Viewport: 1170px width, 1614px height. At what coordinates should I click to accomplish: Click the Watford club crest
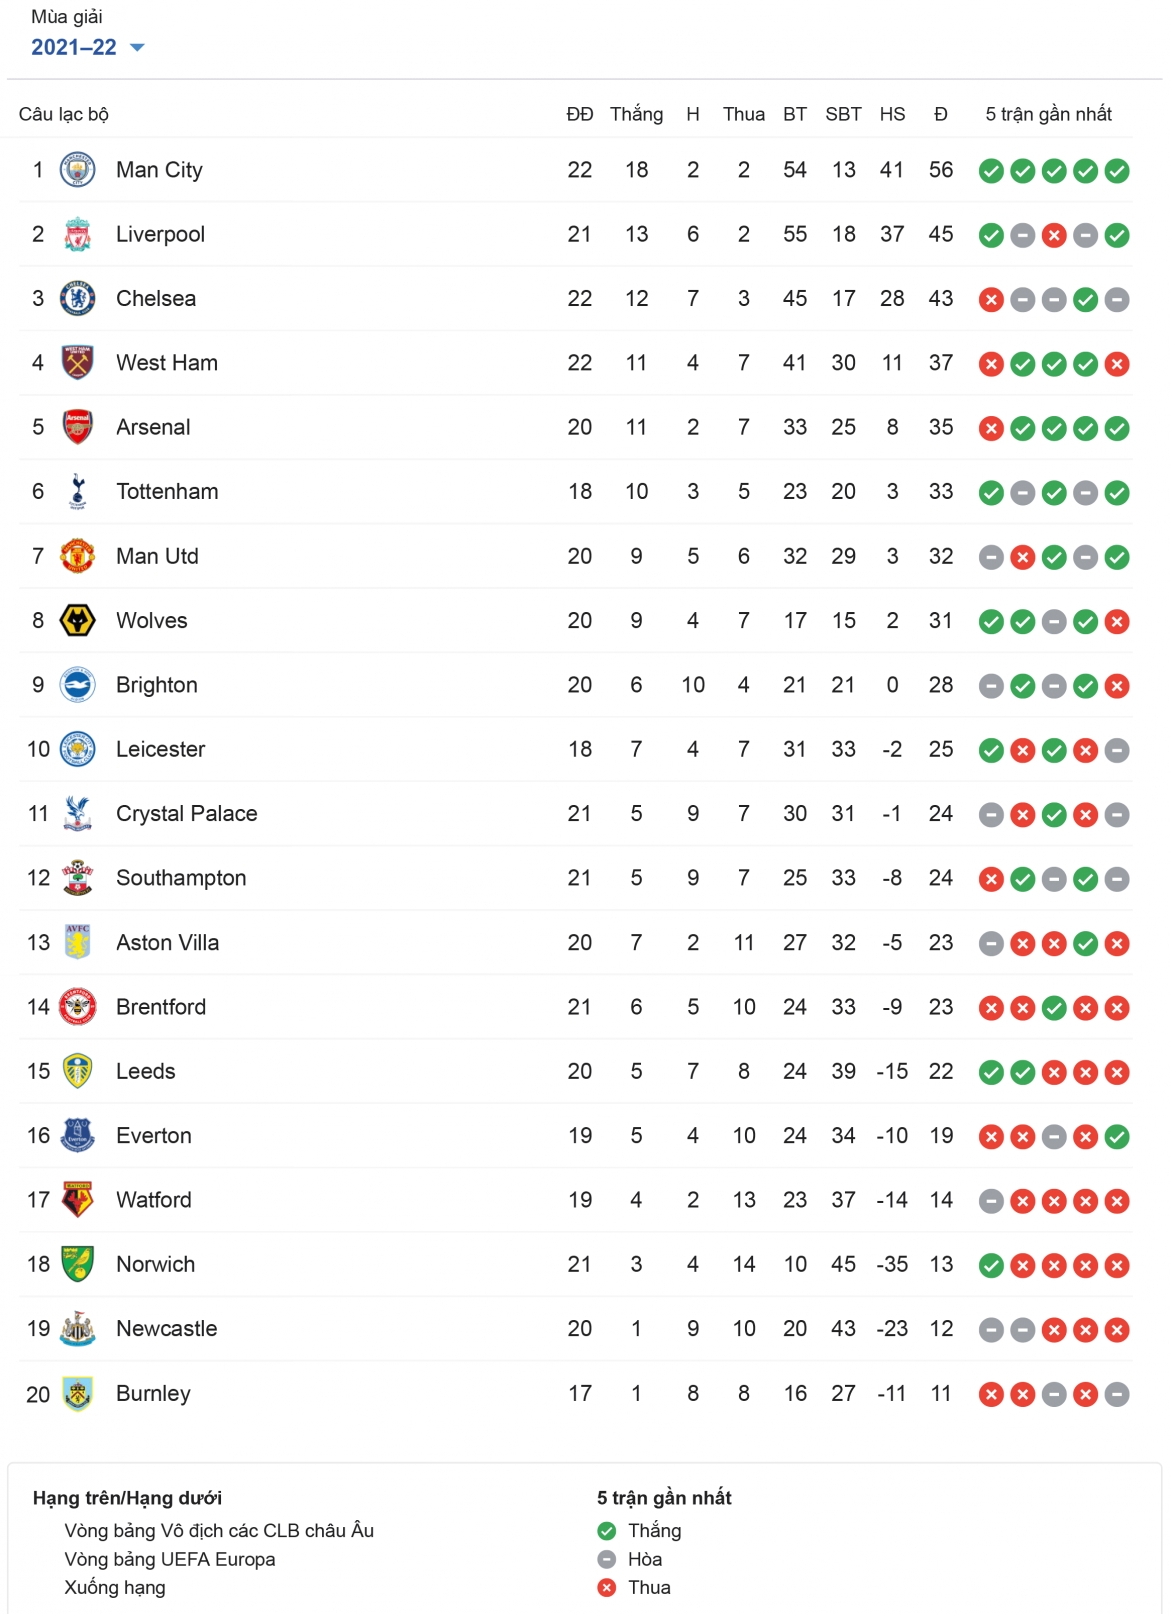(77, 1200)
